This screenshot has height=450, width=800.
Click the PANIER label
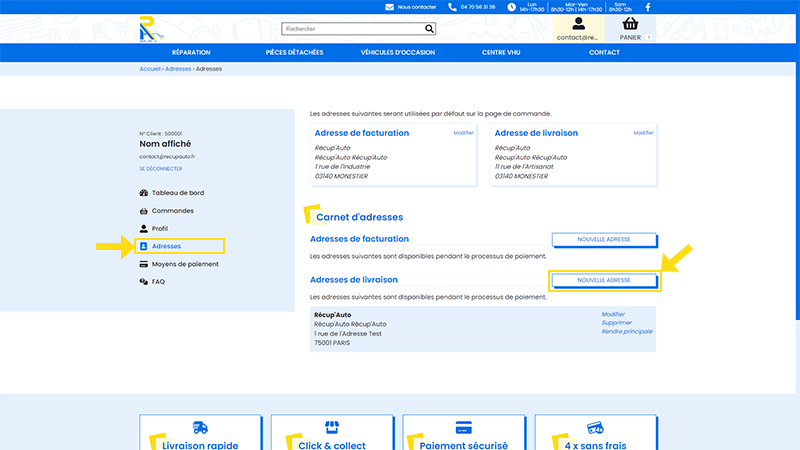tap(630, 37)
